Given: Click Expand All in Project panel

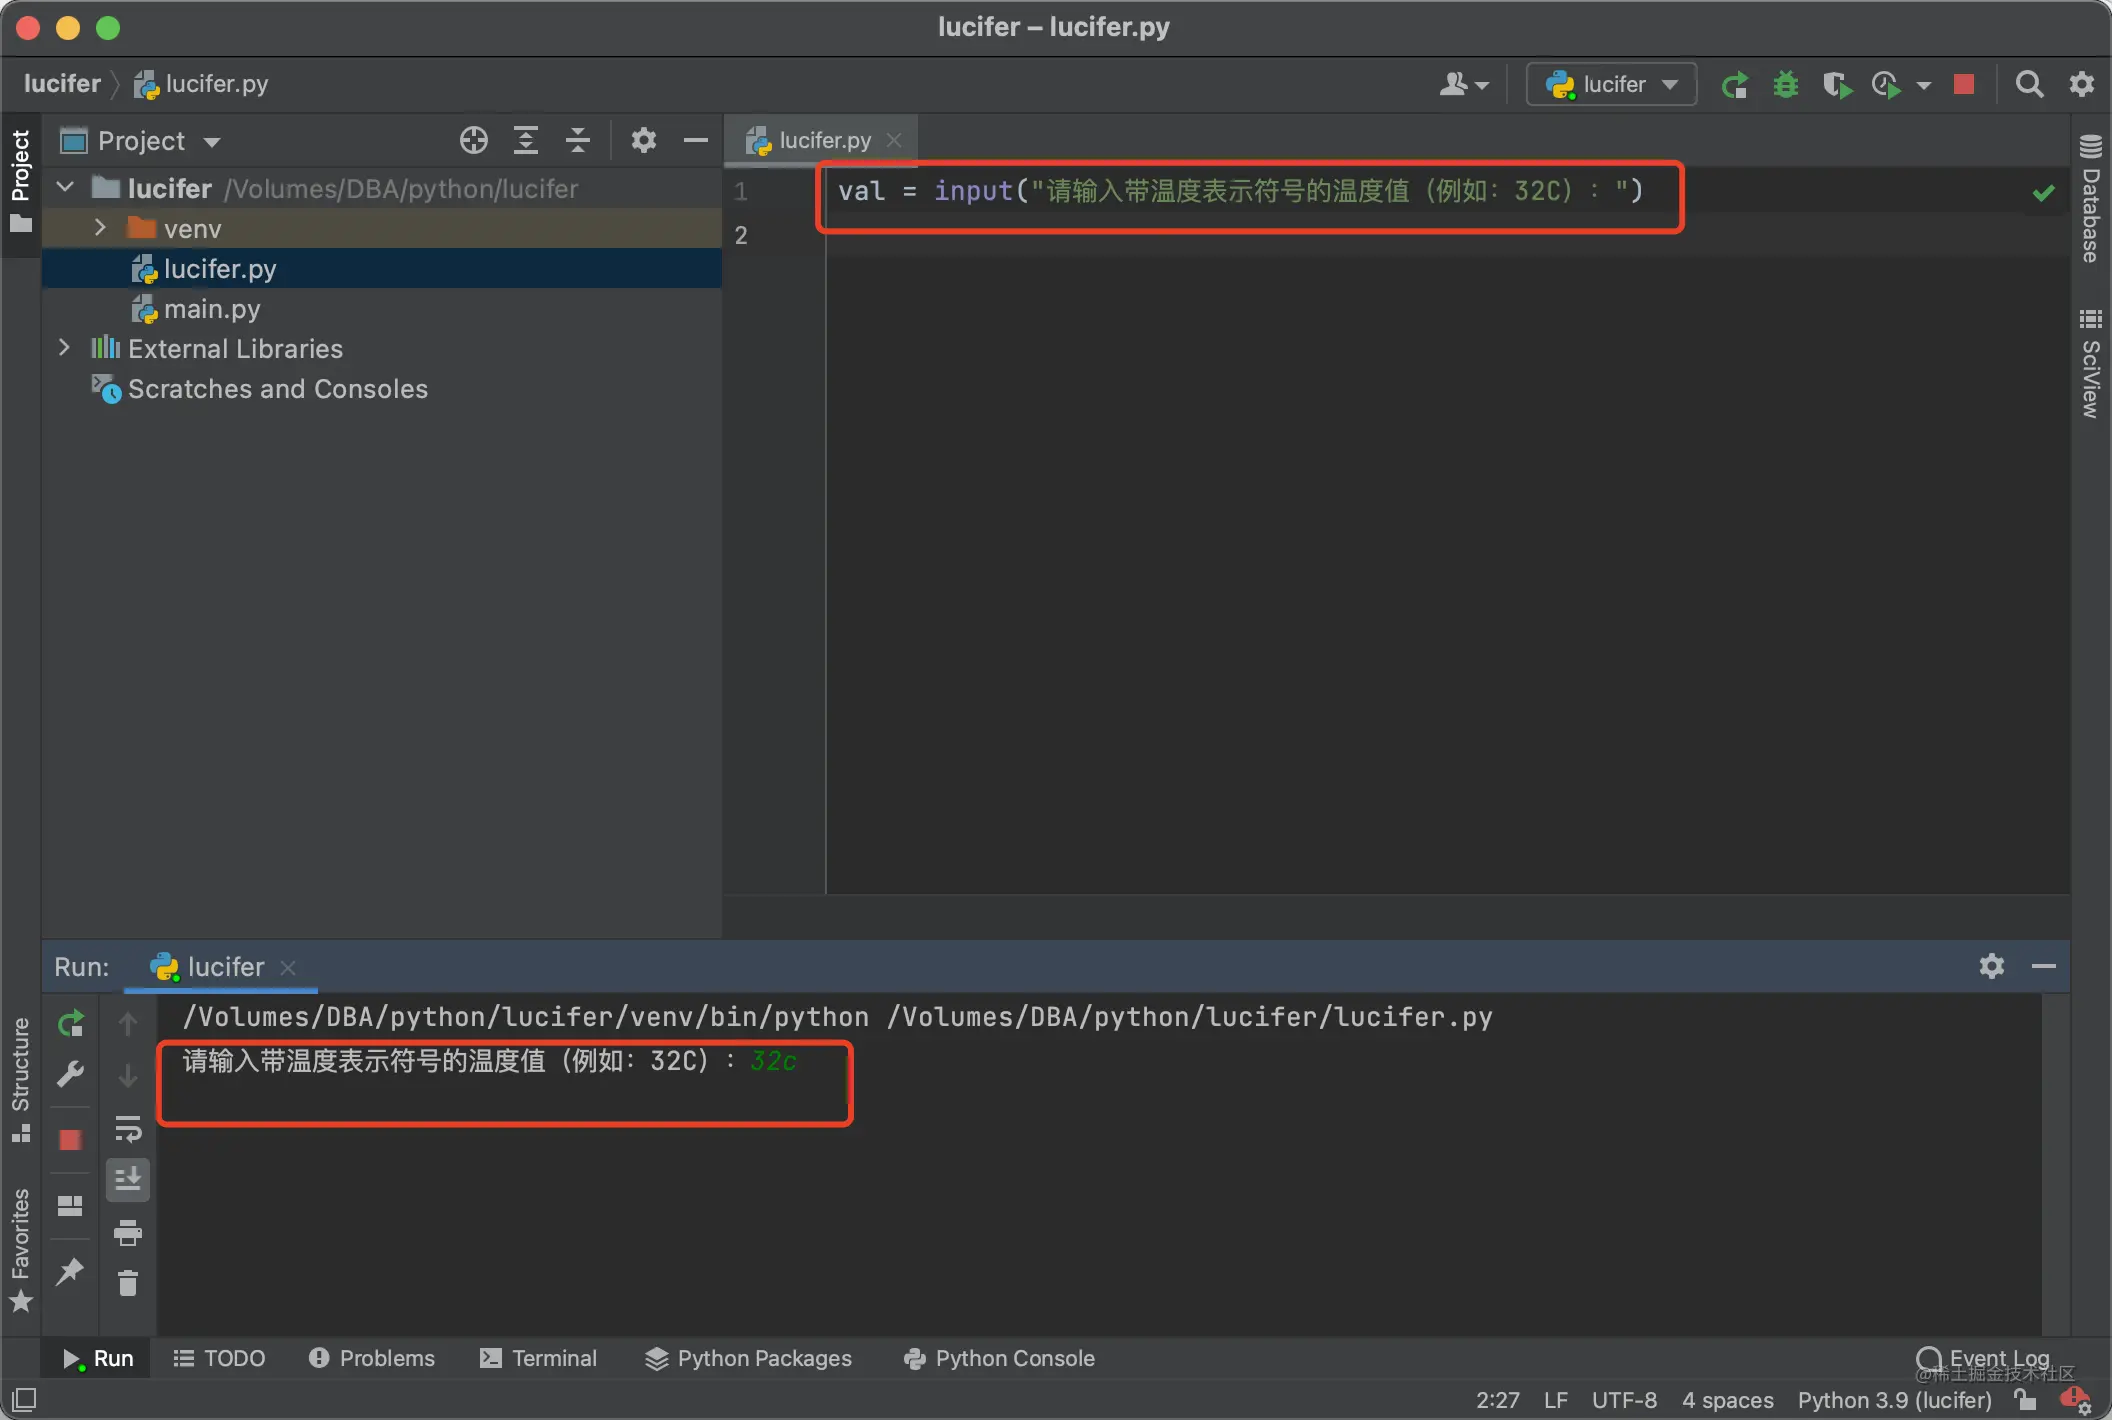Looking at the screenshot, I should (x=526, y=141).
